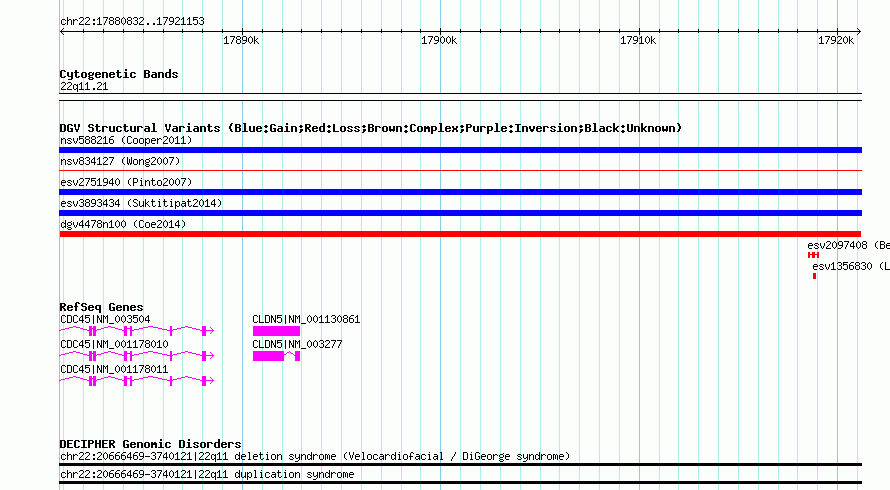Open the nsv834127 (Wong2007) label

(120, 161)
